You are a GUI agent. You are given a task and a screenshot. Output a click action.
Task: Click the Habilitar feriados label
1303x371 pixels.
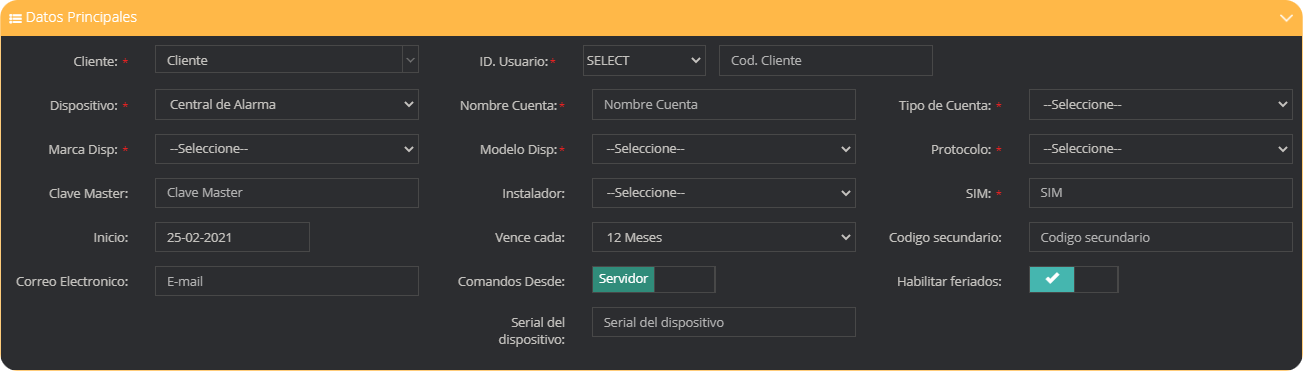pyautogui.click(x=949, y=282)
